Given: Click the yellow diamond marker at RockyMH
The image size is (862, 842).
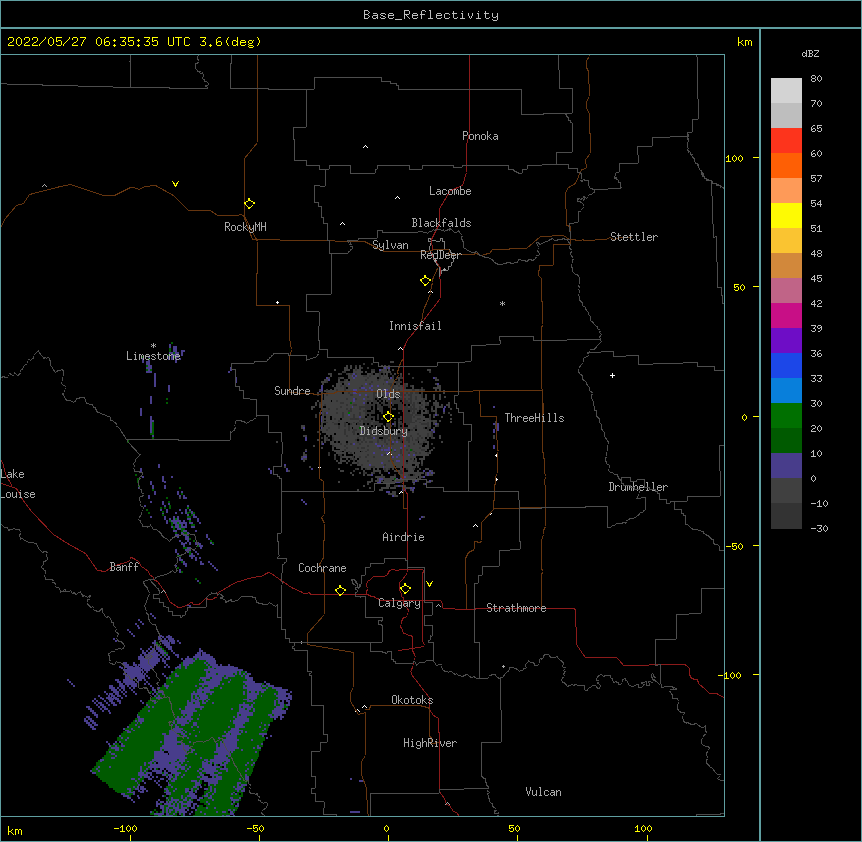Looking at the screenshot, I should pos(249,203).
